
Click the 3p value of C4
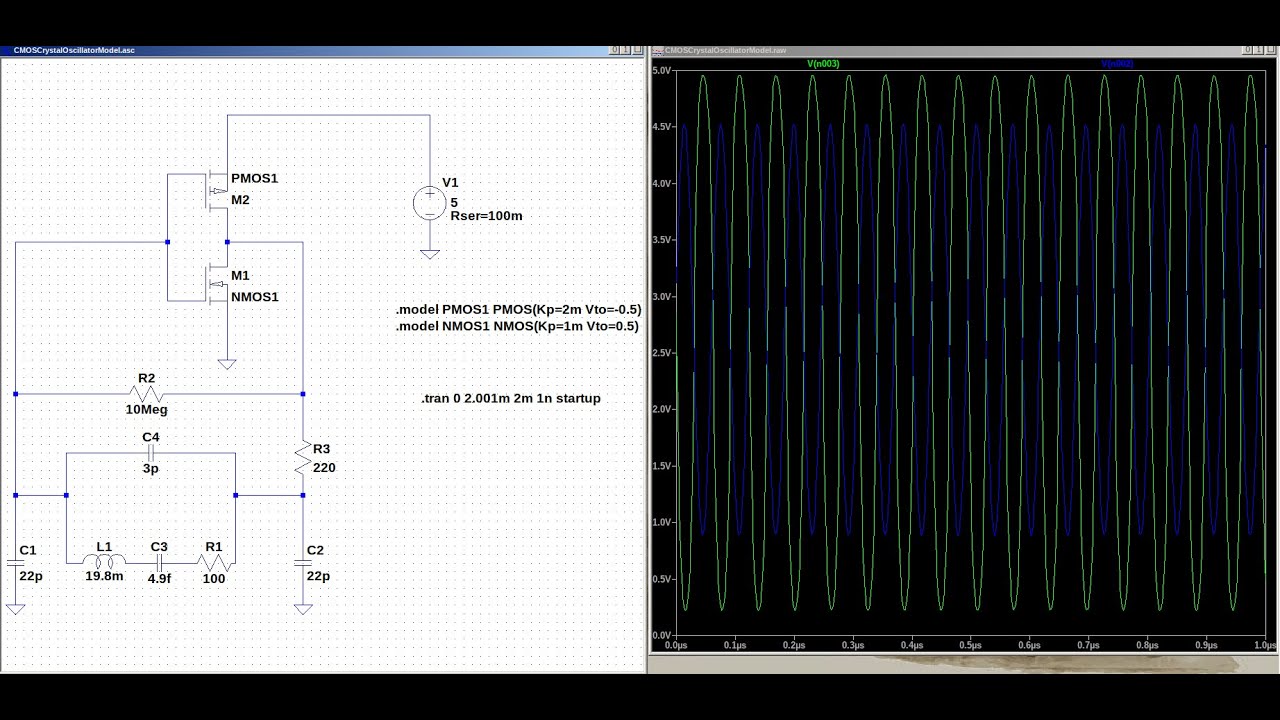pyautogui.click(x=150, y=469)
